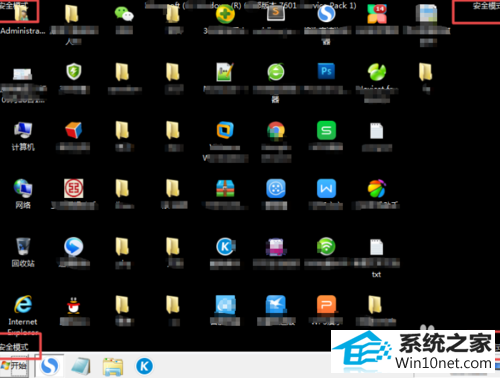Open the colorful cube app icon

[x=74, y=130]
